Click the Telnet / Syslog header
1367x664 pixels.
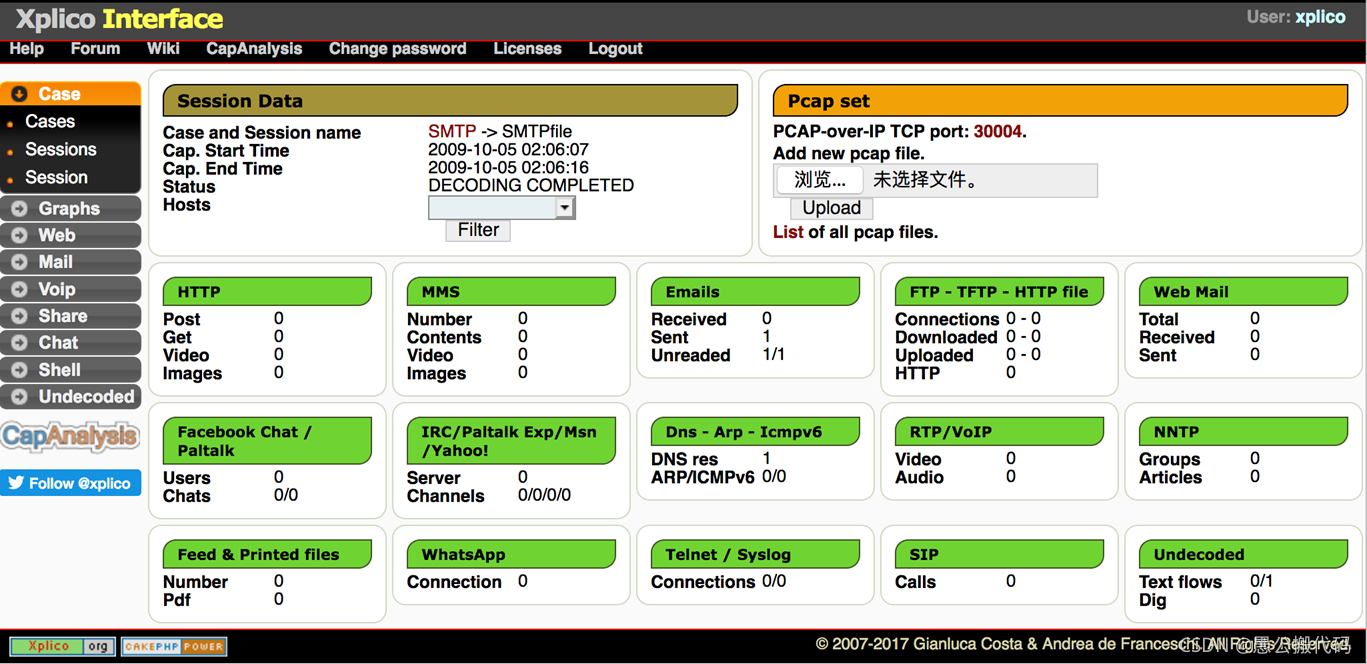(x=755, y=554)
